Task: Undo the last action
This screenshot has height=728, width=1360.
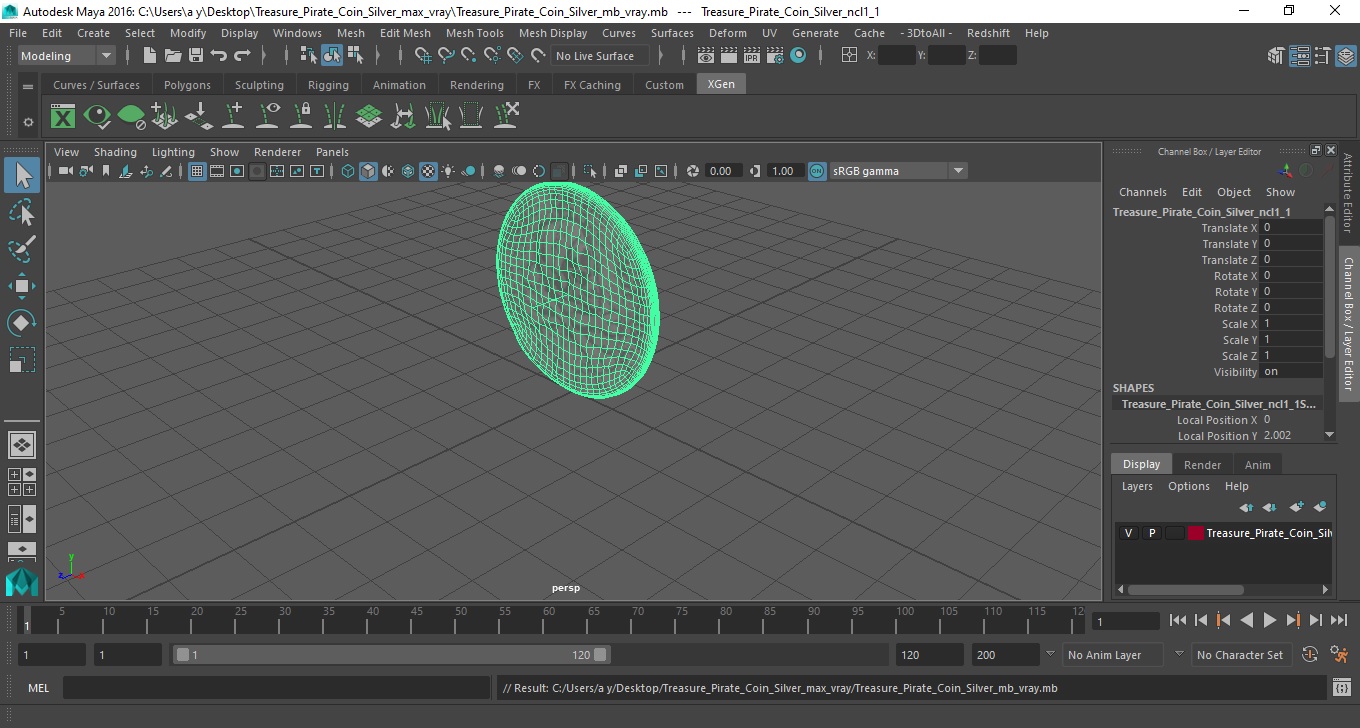Action: [218, 56]
